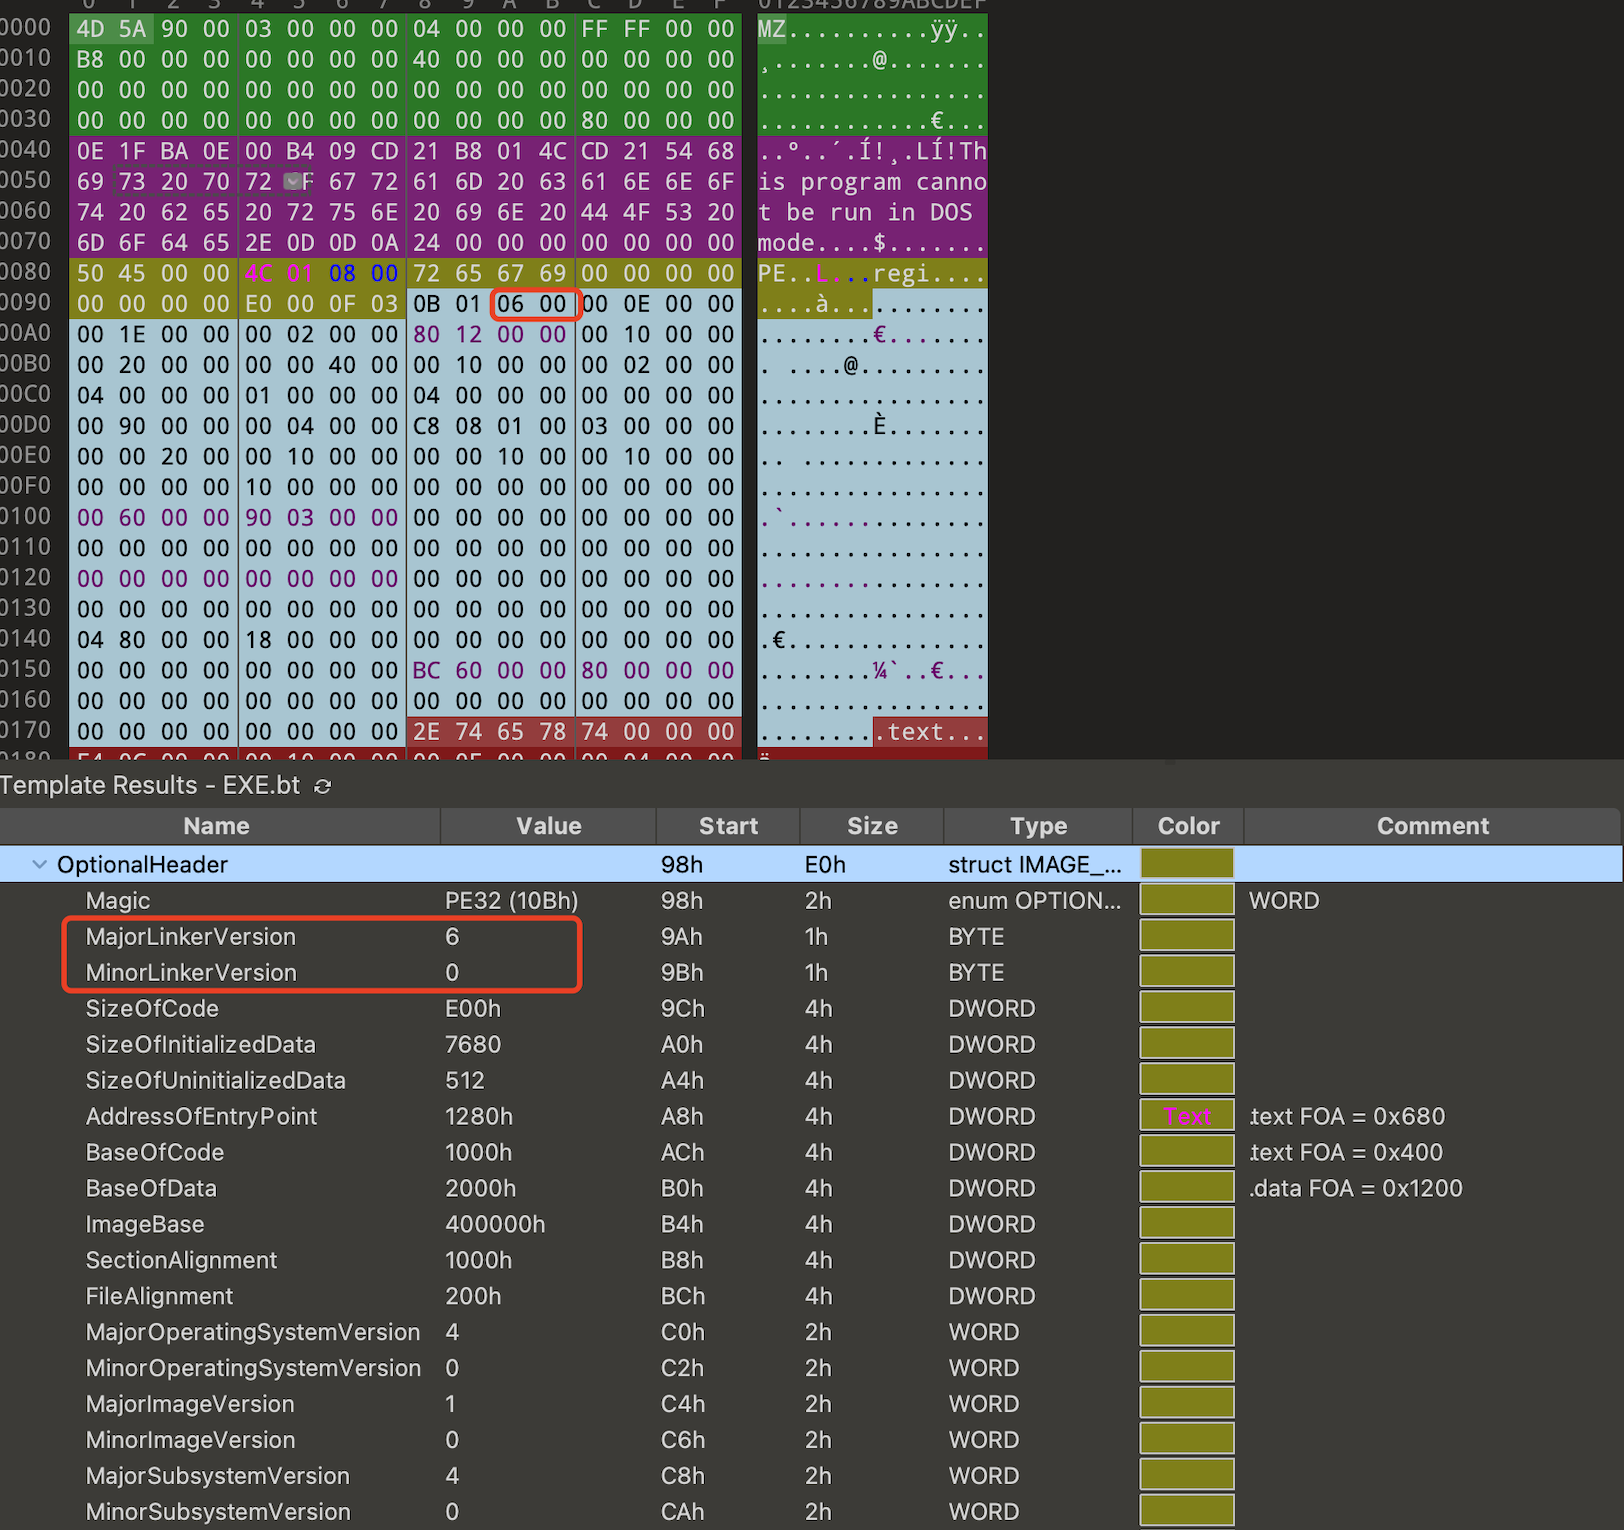Select the MajorLinkerVersion row
The width and height of the screenshot is (1624, 1530).
[191, 937]
